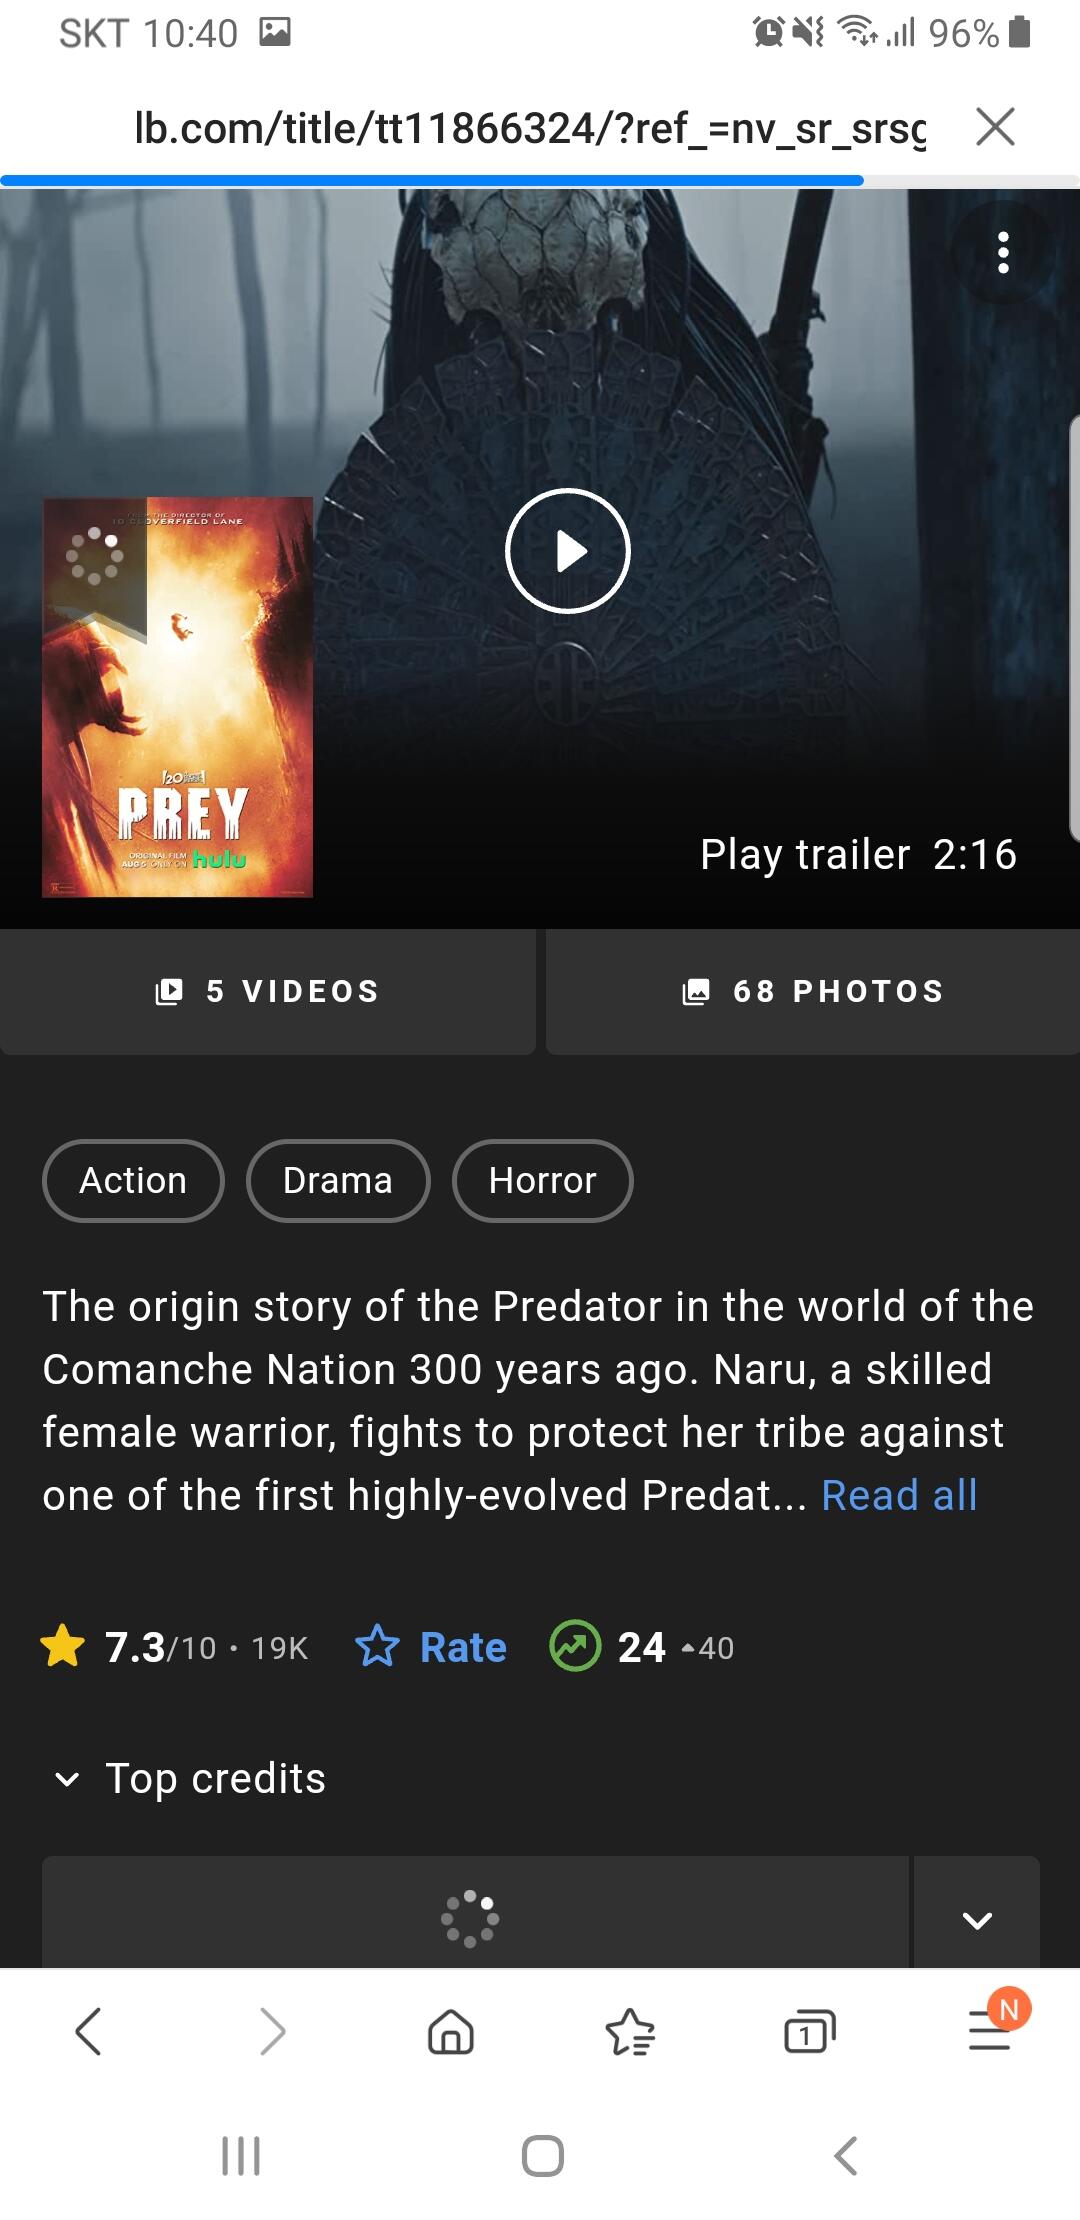Tap the URL address bar
1080x2220 pixels.
[x=530, y=128]
